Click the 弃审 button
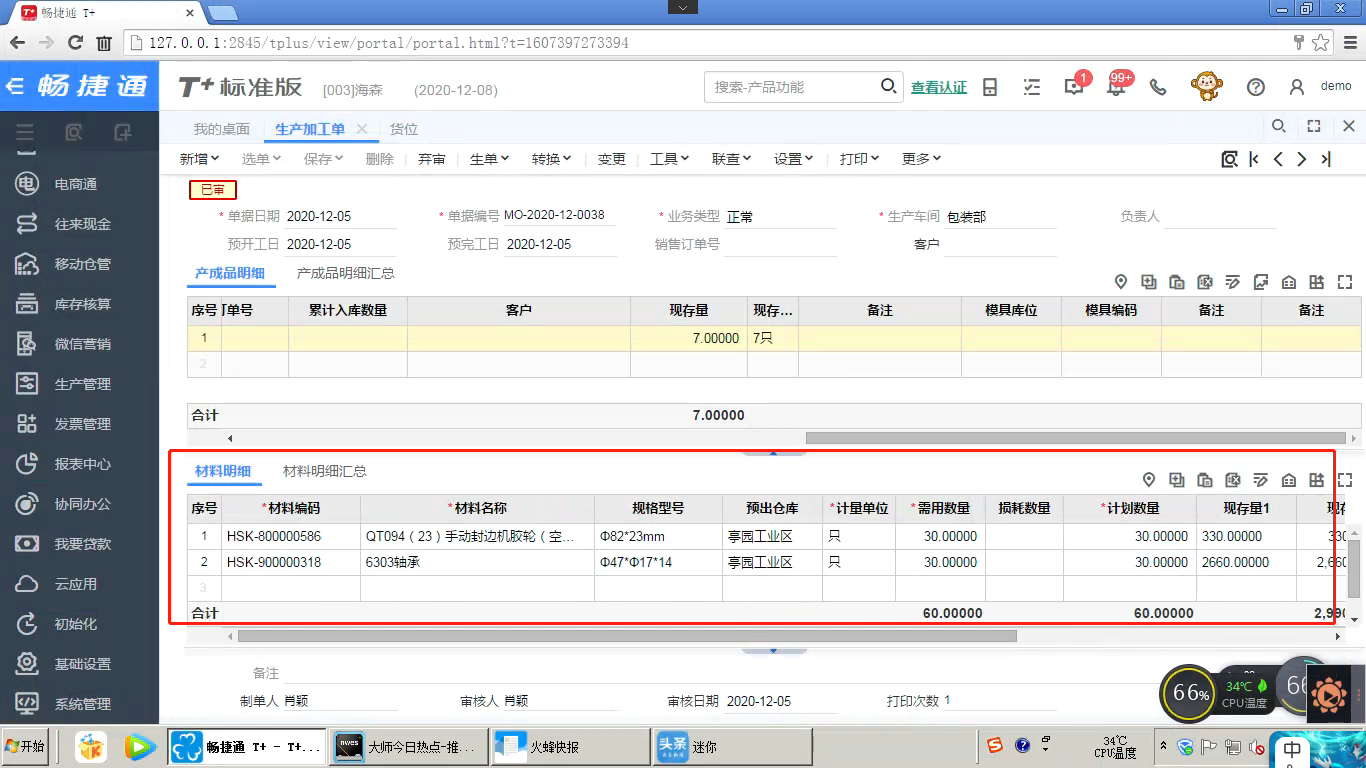The image size is (1366, 768). (432, 159)
